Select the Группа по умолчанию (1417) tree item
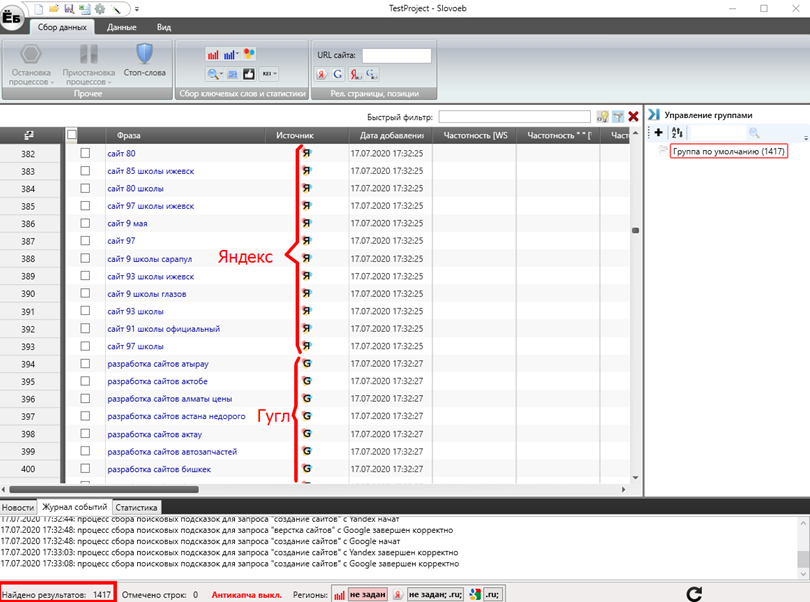 click(x=728, y=151)
